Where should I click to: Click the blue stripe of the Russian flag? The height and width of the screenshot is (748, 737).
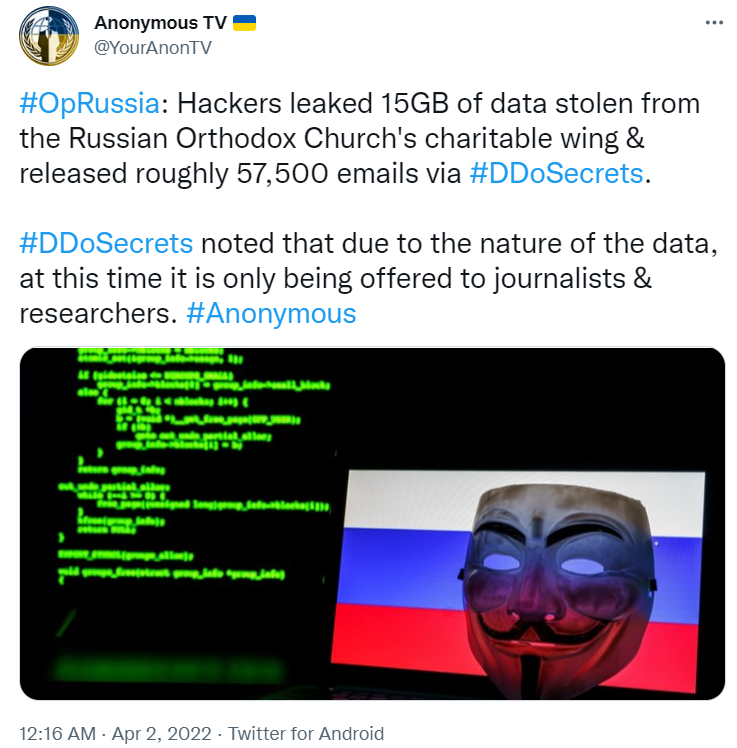click(x=400, y=565)
